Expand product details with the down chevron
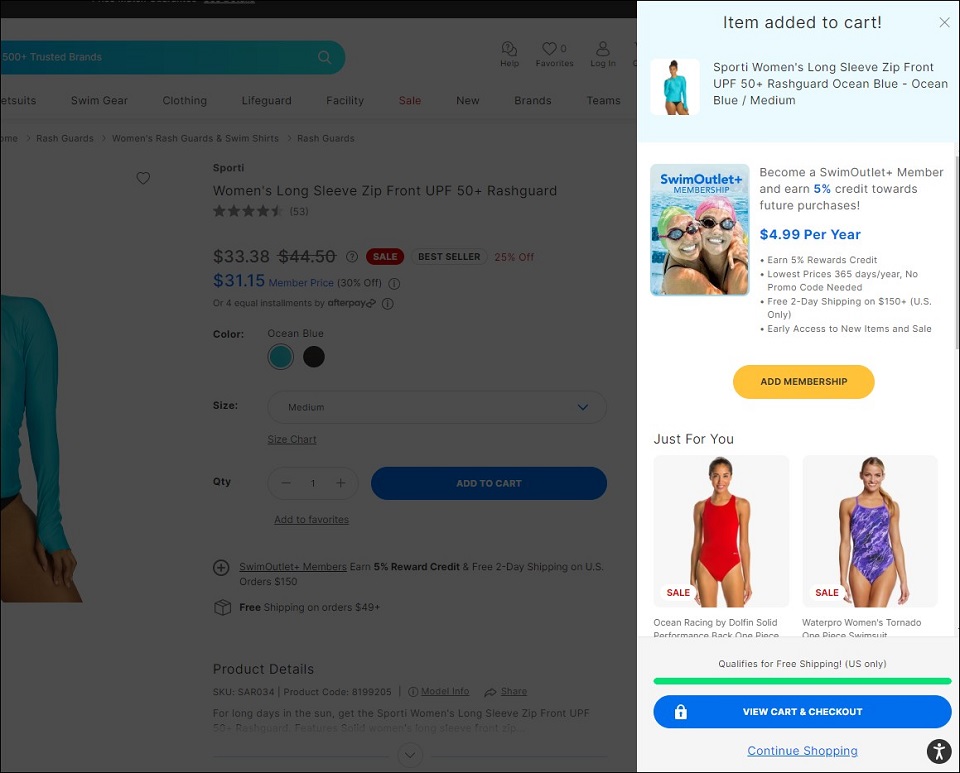960x773 pixels. (410, 755)
